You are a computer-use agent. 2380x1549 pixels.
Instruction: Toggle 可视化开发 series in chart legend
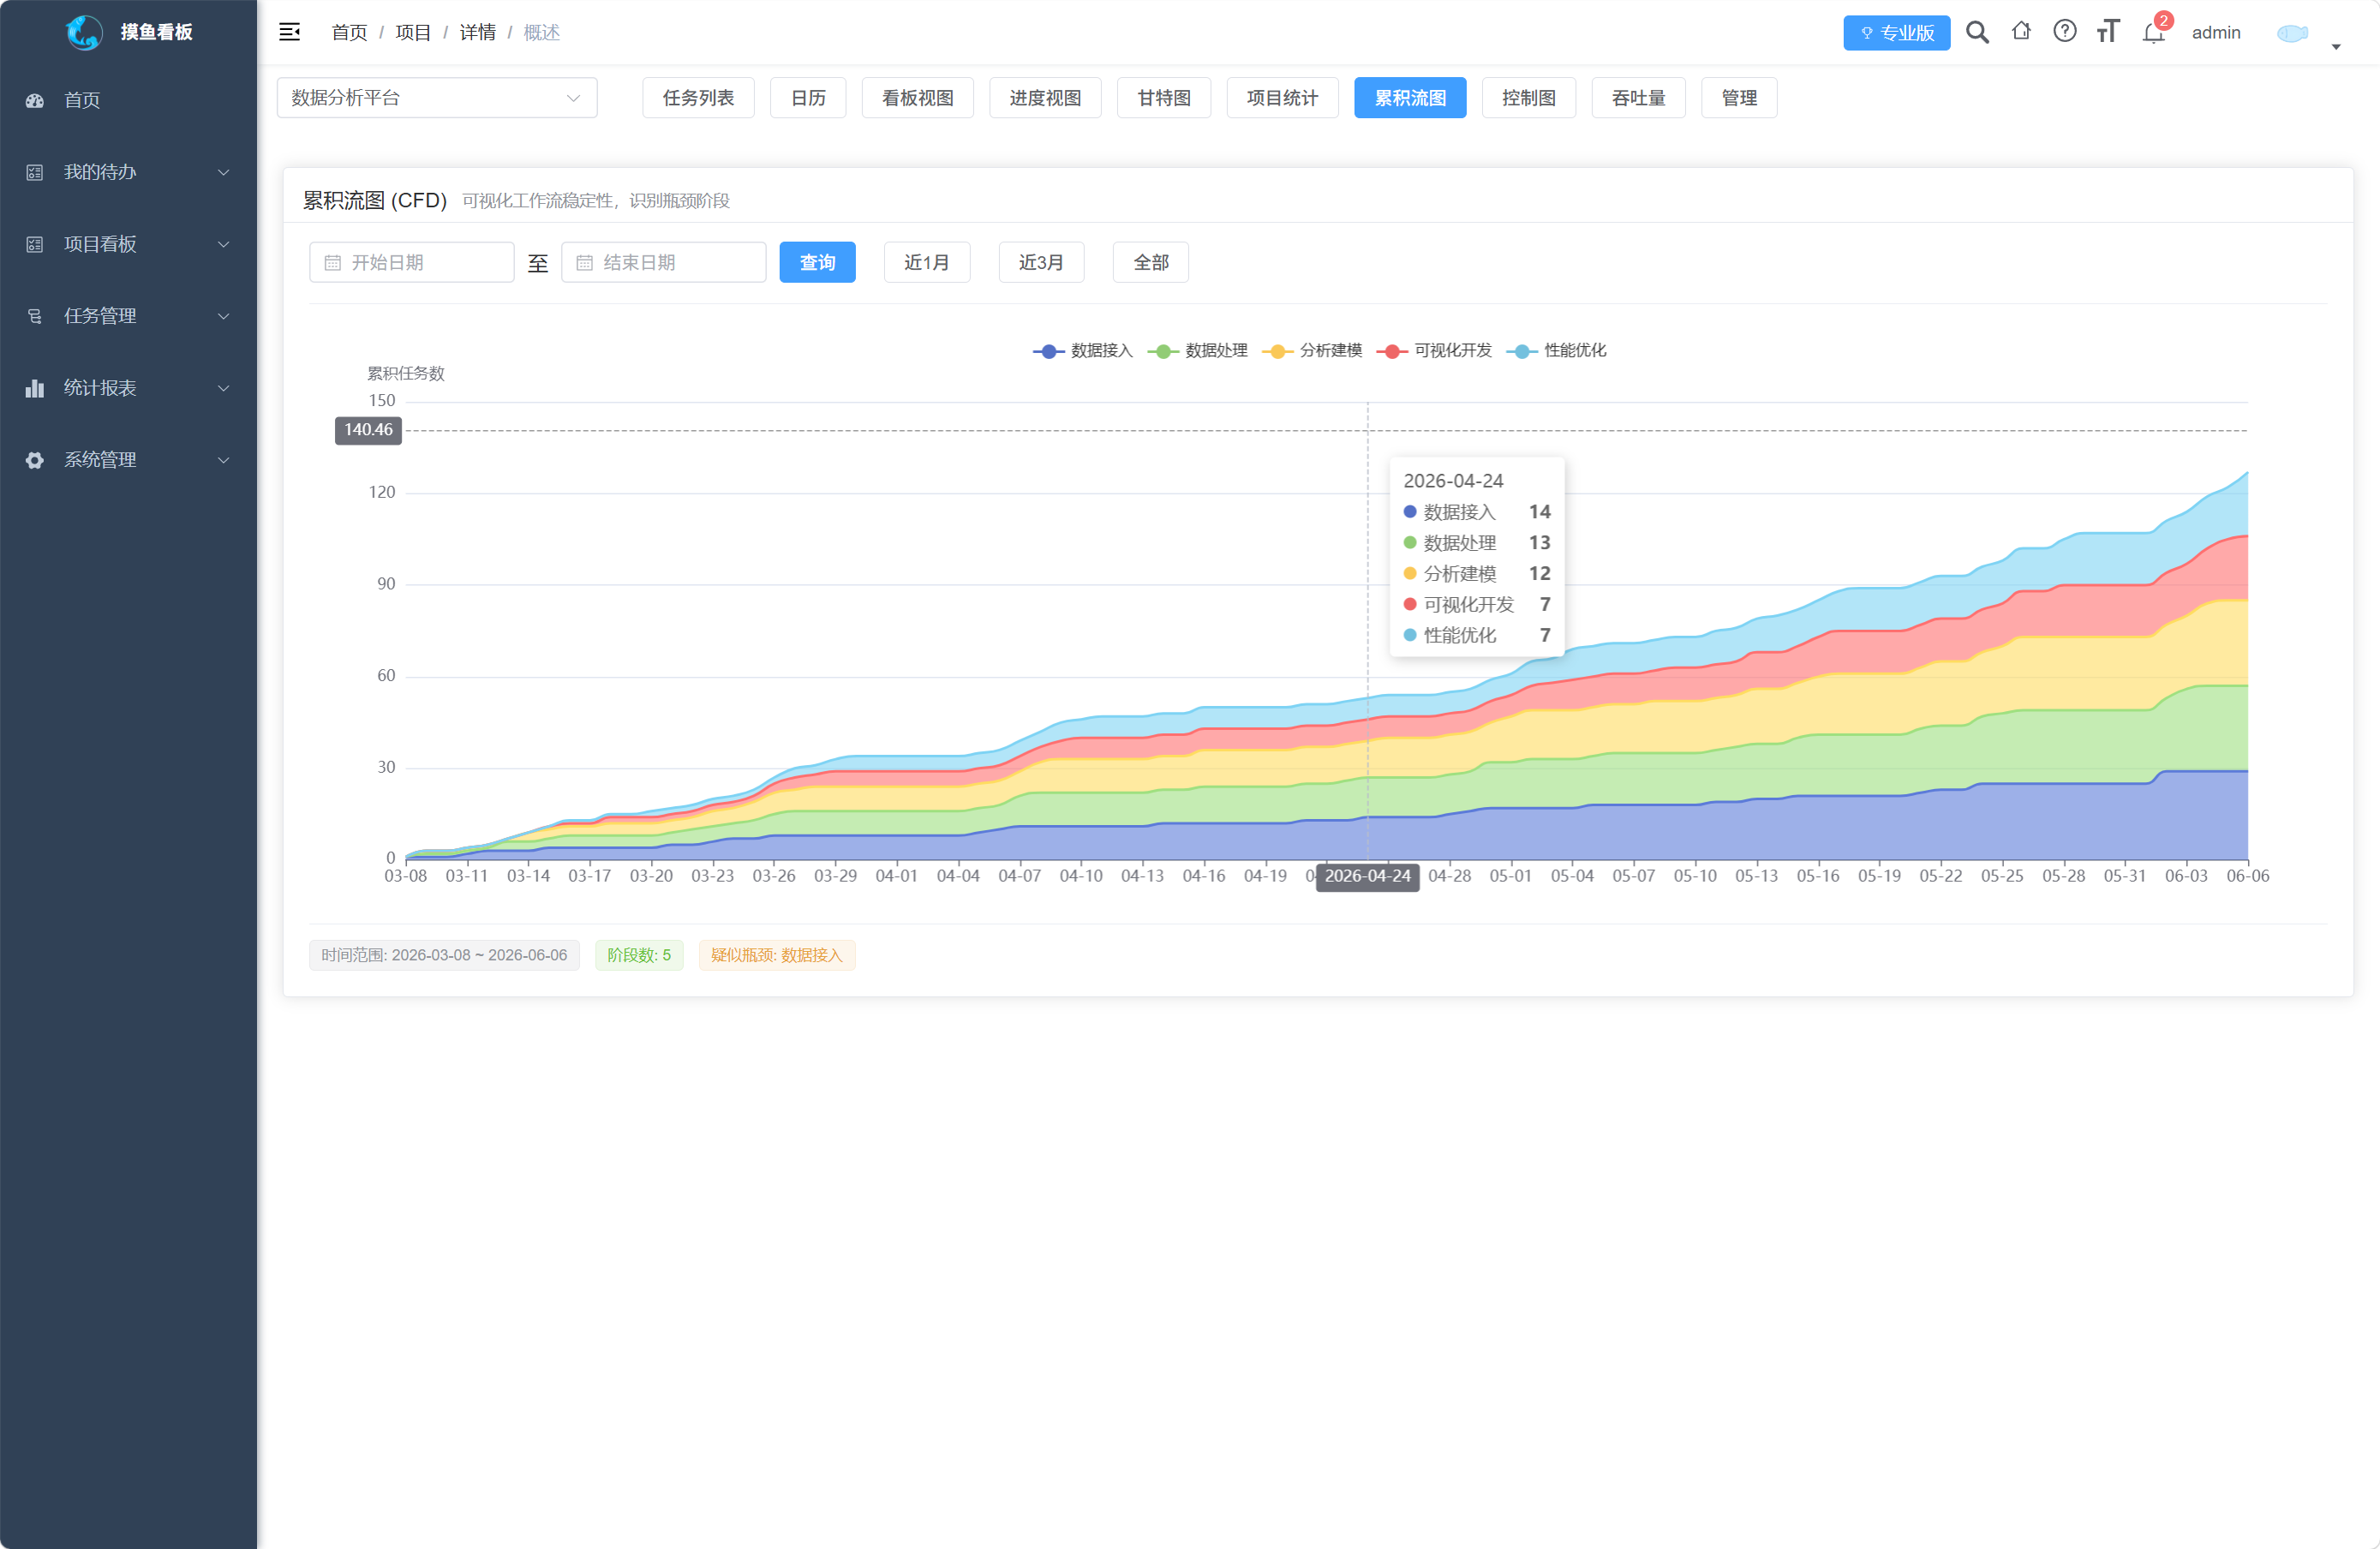tap(1434, 350)
